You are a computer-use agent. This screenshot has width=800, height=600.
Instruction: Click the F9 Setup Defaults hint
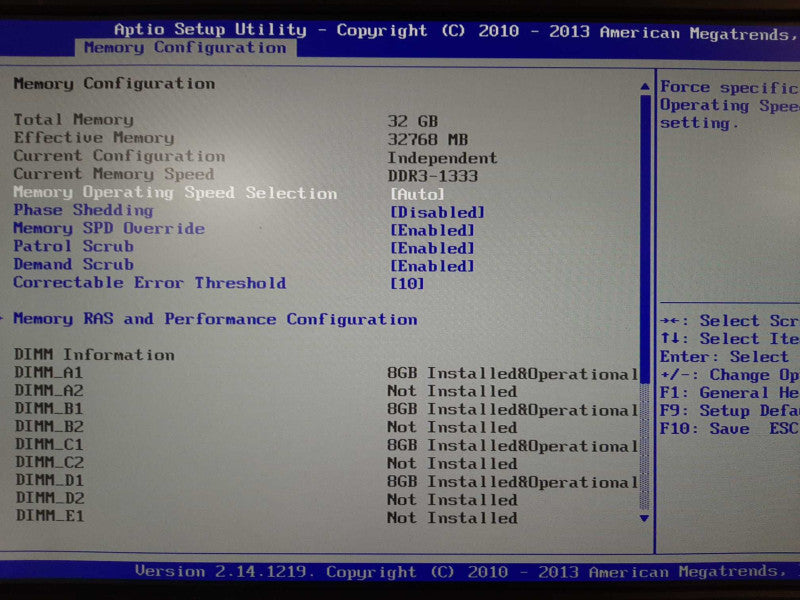click(730, 411)
